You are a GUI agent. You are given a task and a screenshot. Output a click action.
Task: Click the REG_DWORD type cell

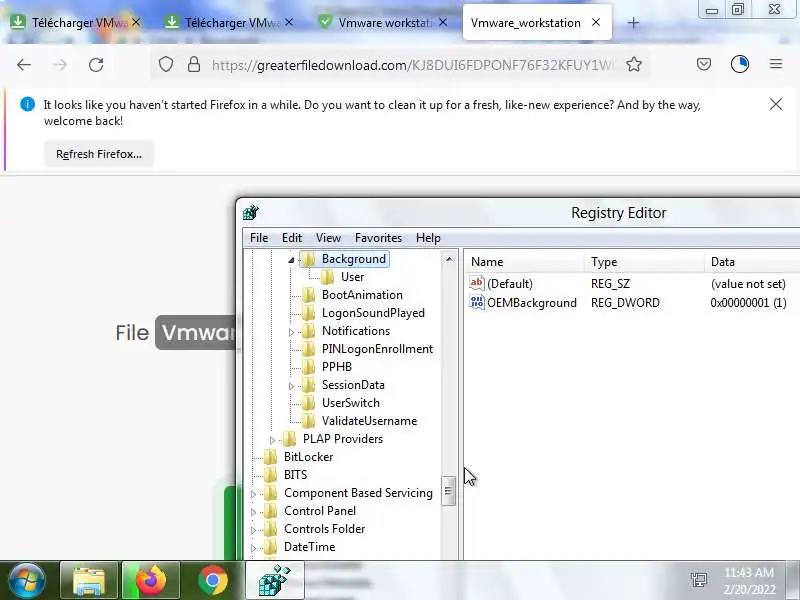[x=625, y=303]
